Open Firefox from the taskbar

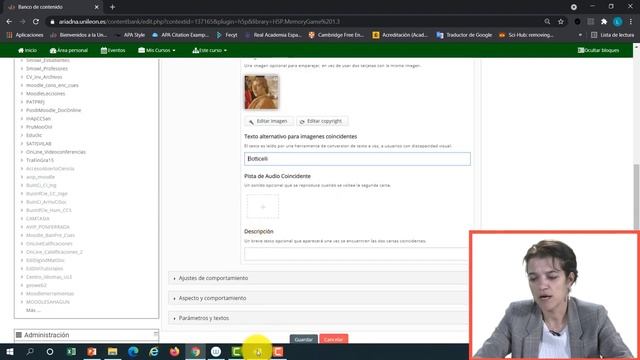pyautogui.click(x=174, y=351)
